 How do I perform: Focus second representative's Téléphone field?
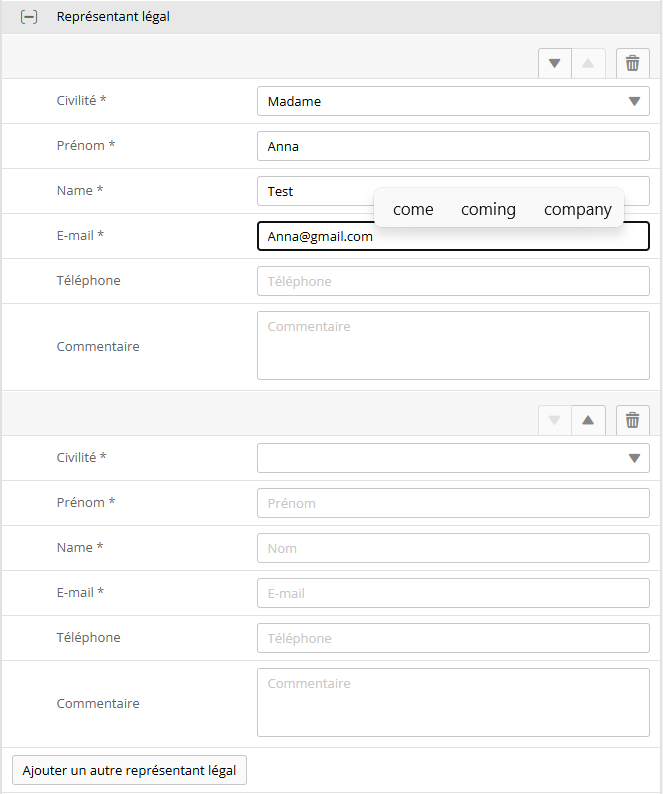pos(453,638)
